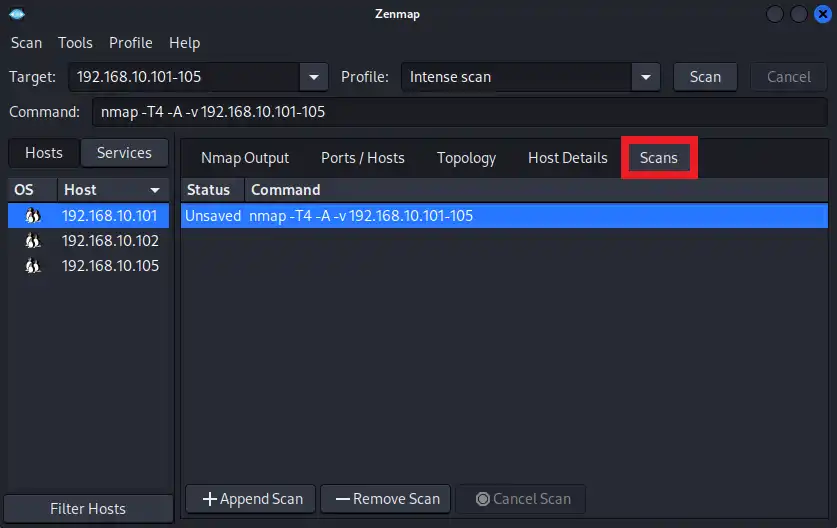Switch to the Ports / Hosts tab
837x528 pixels.
[362, 158]
